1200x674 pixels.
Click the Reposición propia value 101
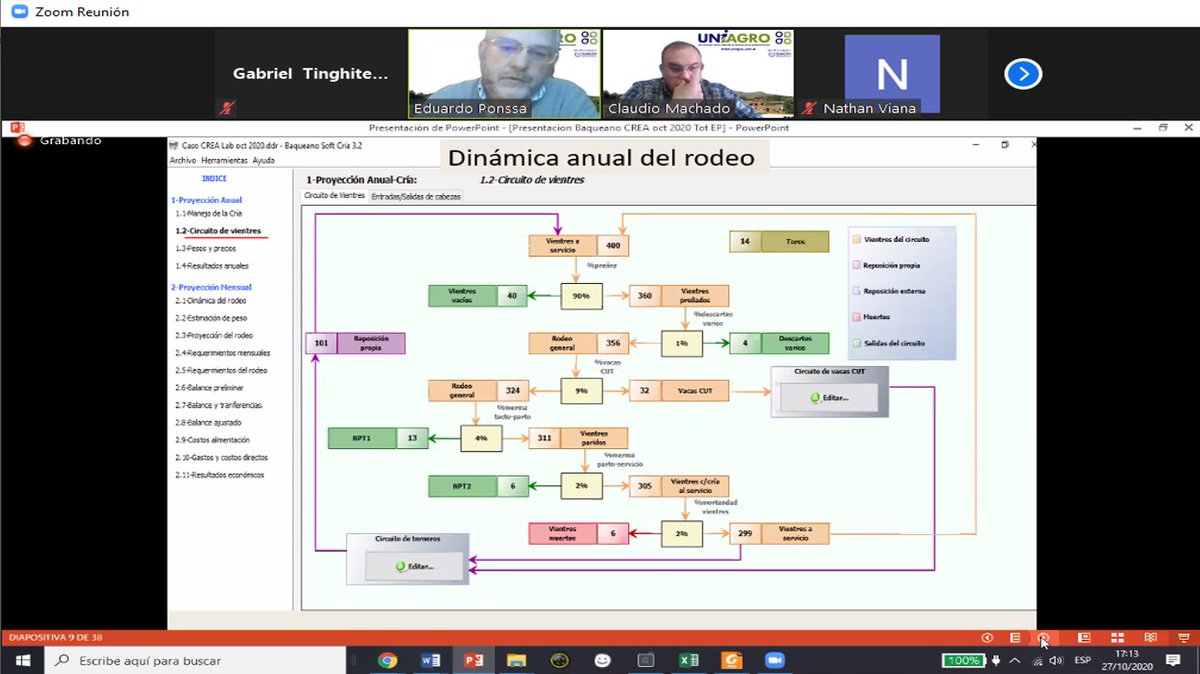(x=321, y=343)
